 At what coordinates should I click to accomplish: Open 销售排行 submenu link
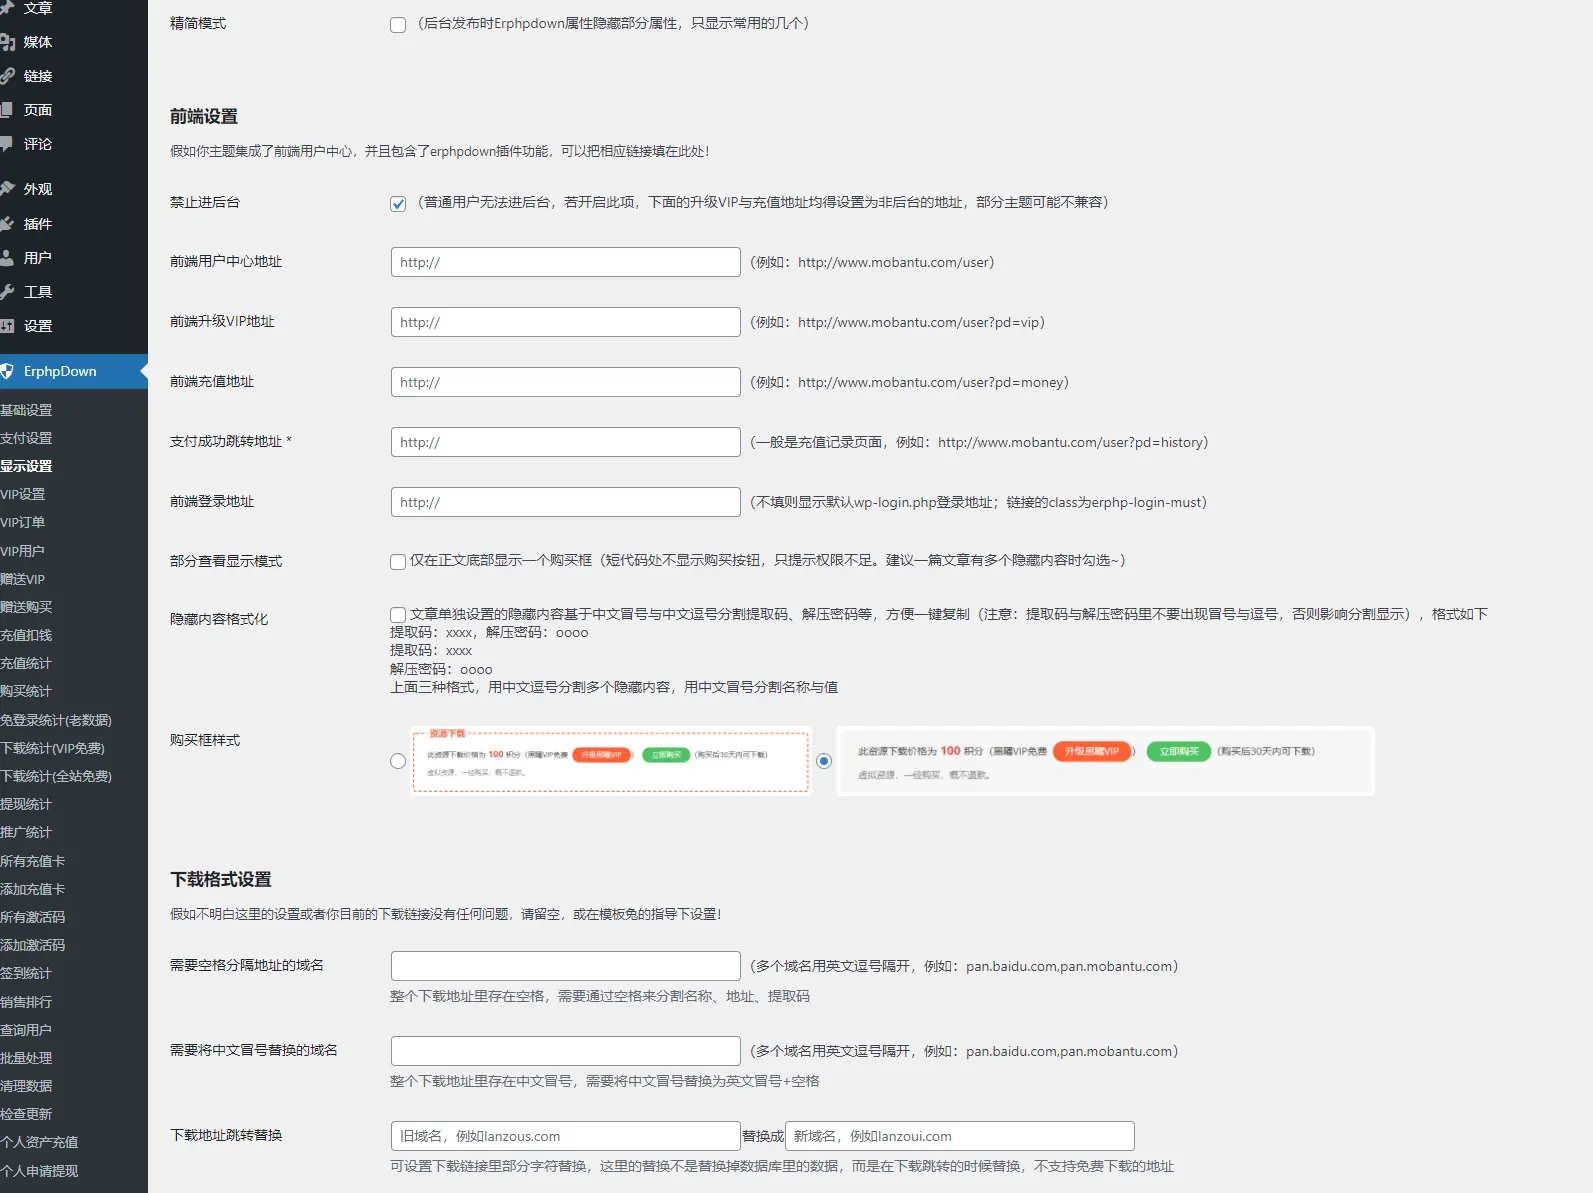[26, 1002]
